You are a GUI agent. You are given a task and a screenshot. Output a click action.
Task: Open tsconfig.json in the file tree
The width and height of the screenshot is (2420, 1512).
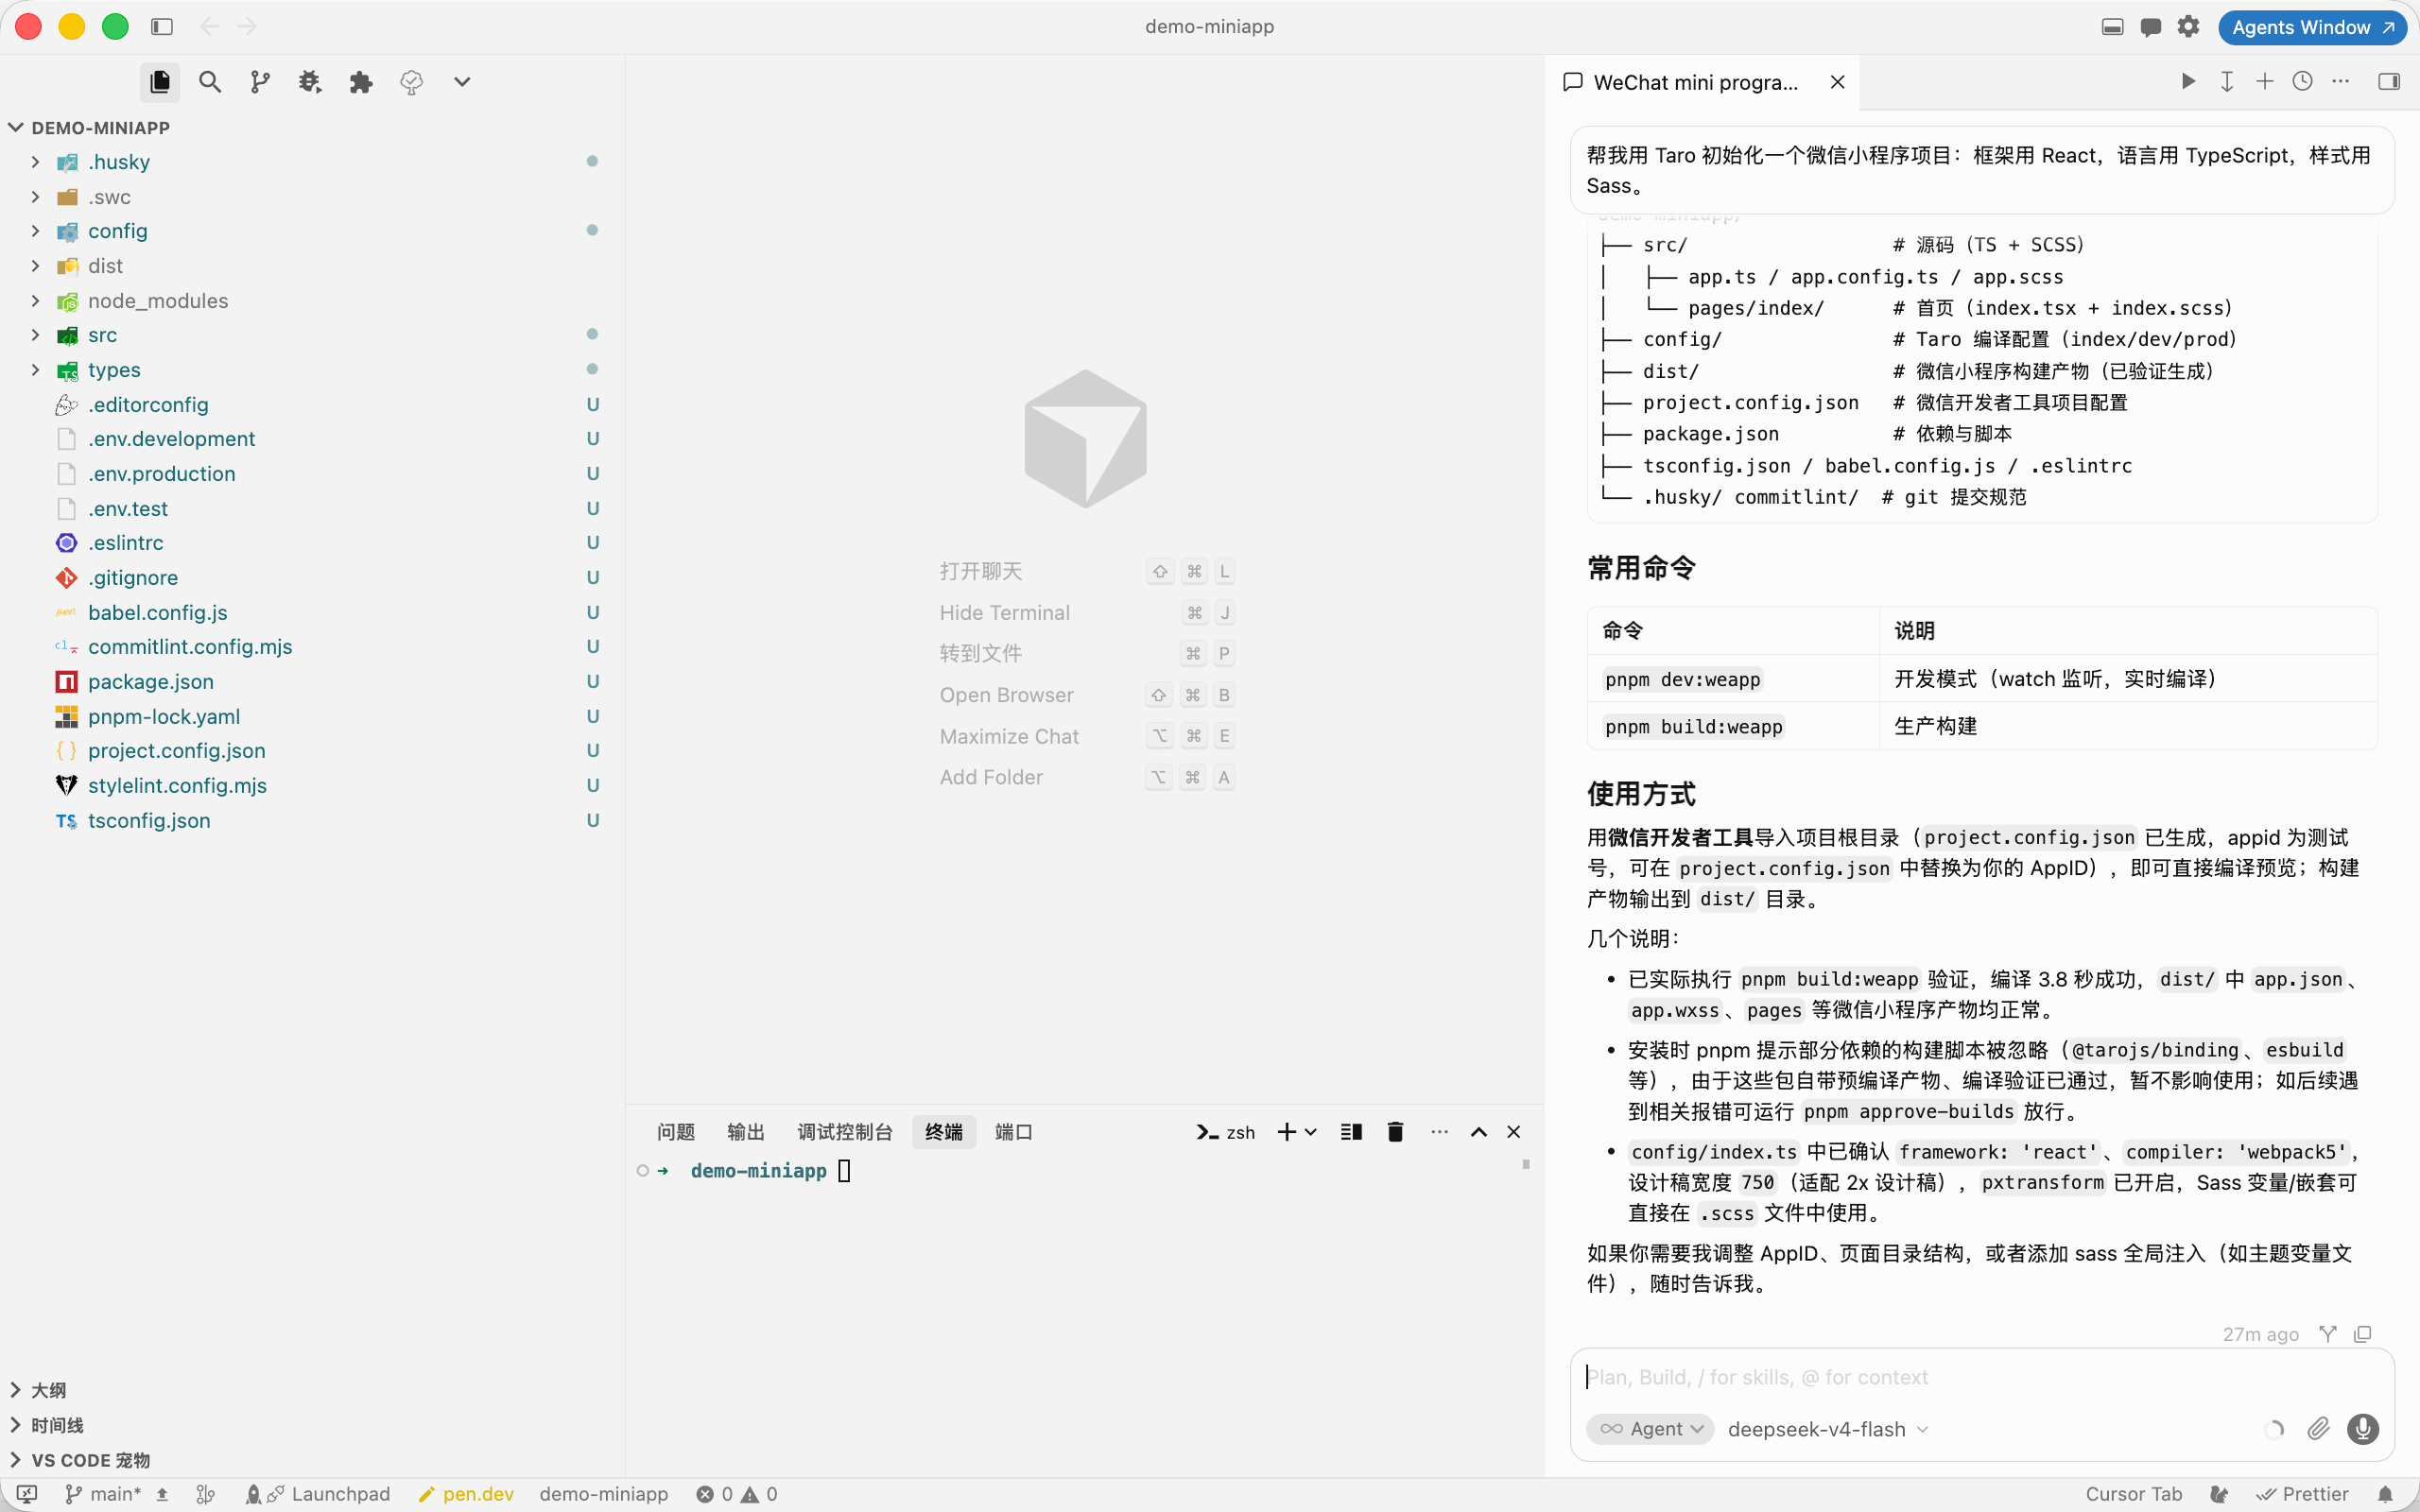point(310,820)
